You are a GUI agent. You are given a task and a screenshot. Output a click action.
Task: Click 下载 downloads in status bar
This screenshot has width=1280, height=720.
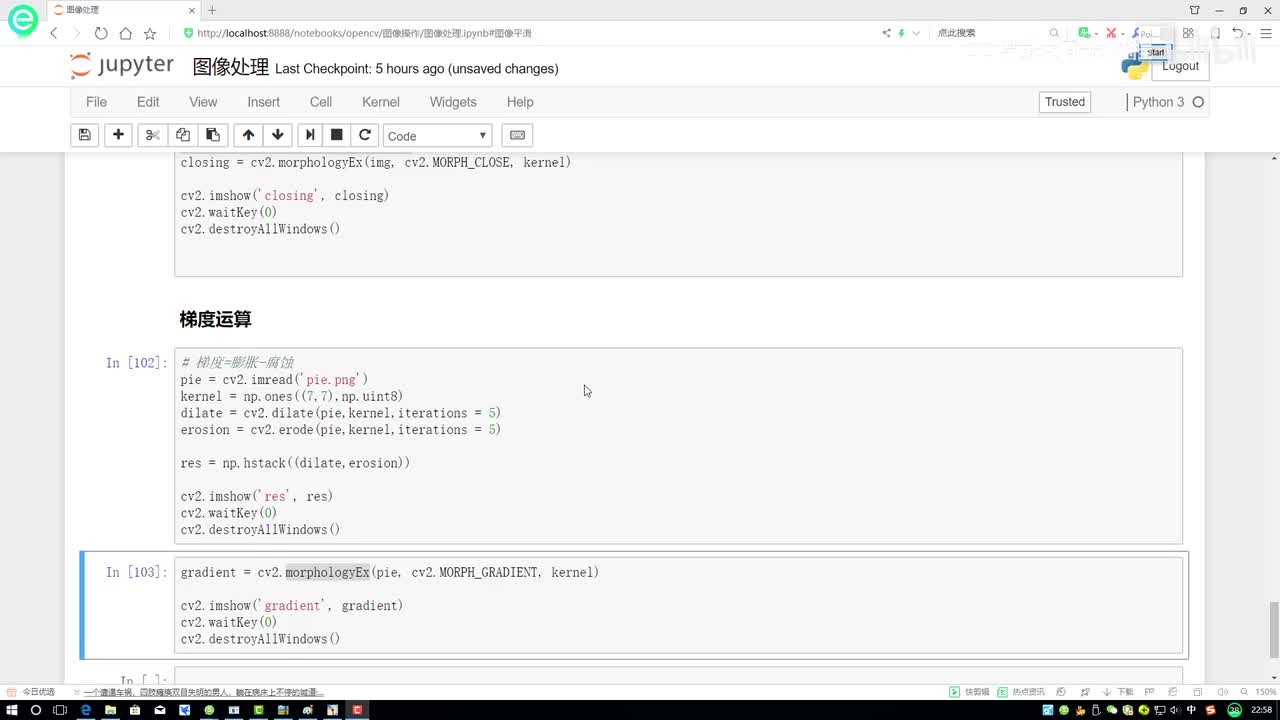pyautogui.click(x=1119, y=692)
